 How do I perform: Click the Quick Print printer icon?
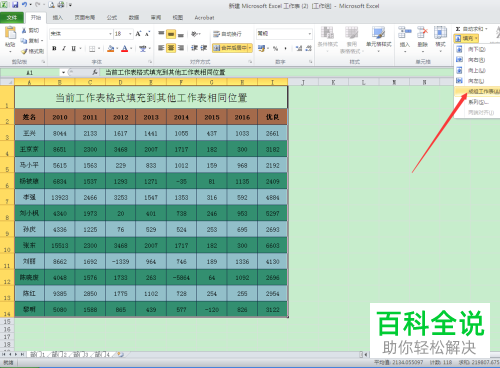coord(61,5)
